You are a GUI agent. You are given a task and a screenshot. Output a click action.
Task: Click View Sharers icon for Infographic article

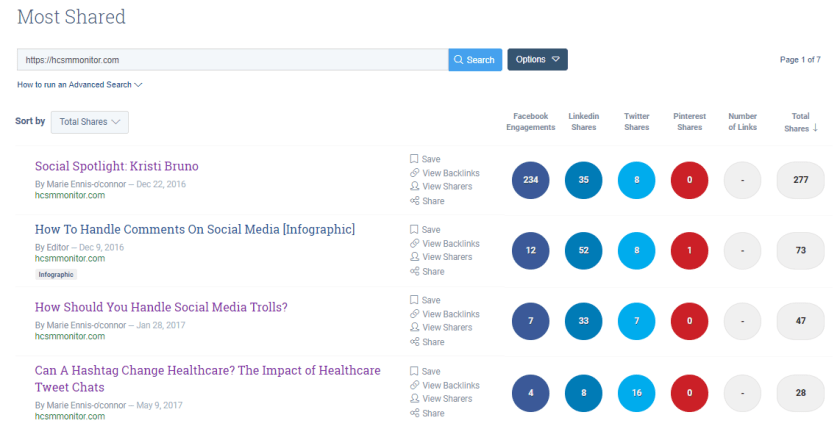click(x=414, y=257)
